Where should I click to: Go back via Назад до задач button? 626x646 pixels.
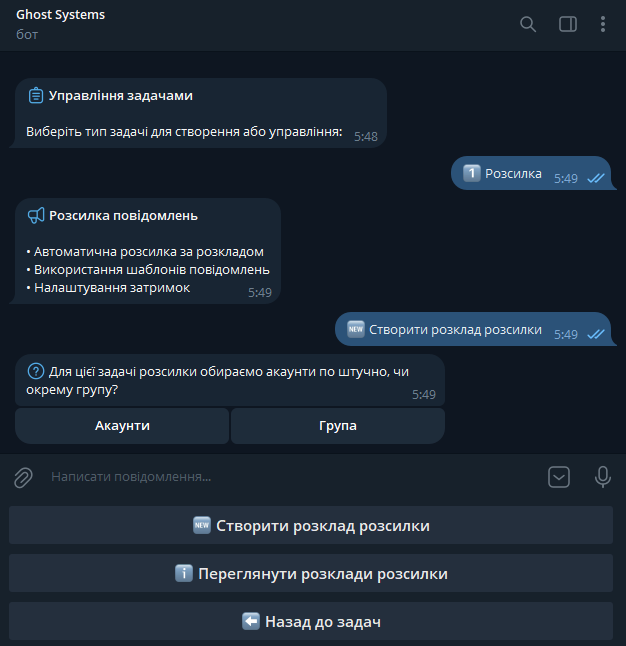[311, 622]
